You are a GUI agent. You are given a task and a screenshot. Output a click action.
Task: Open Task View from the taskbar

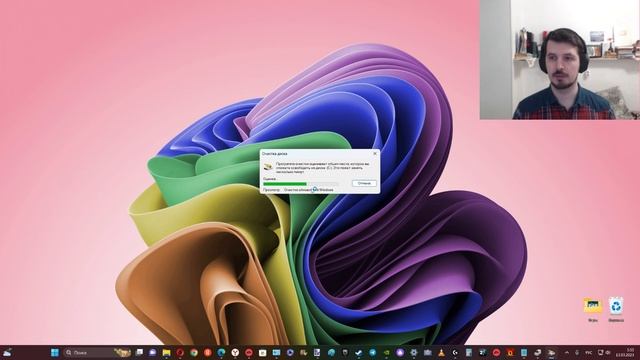point(139,352)
